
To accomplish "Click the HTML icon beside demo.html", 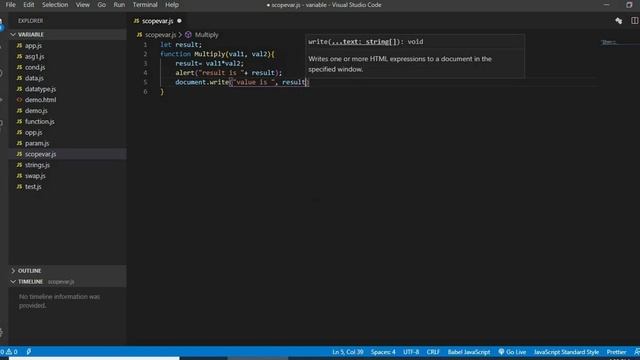I will tap(19, 100).
